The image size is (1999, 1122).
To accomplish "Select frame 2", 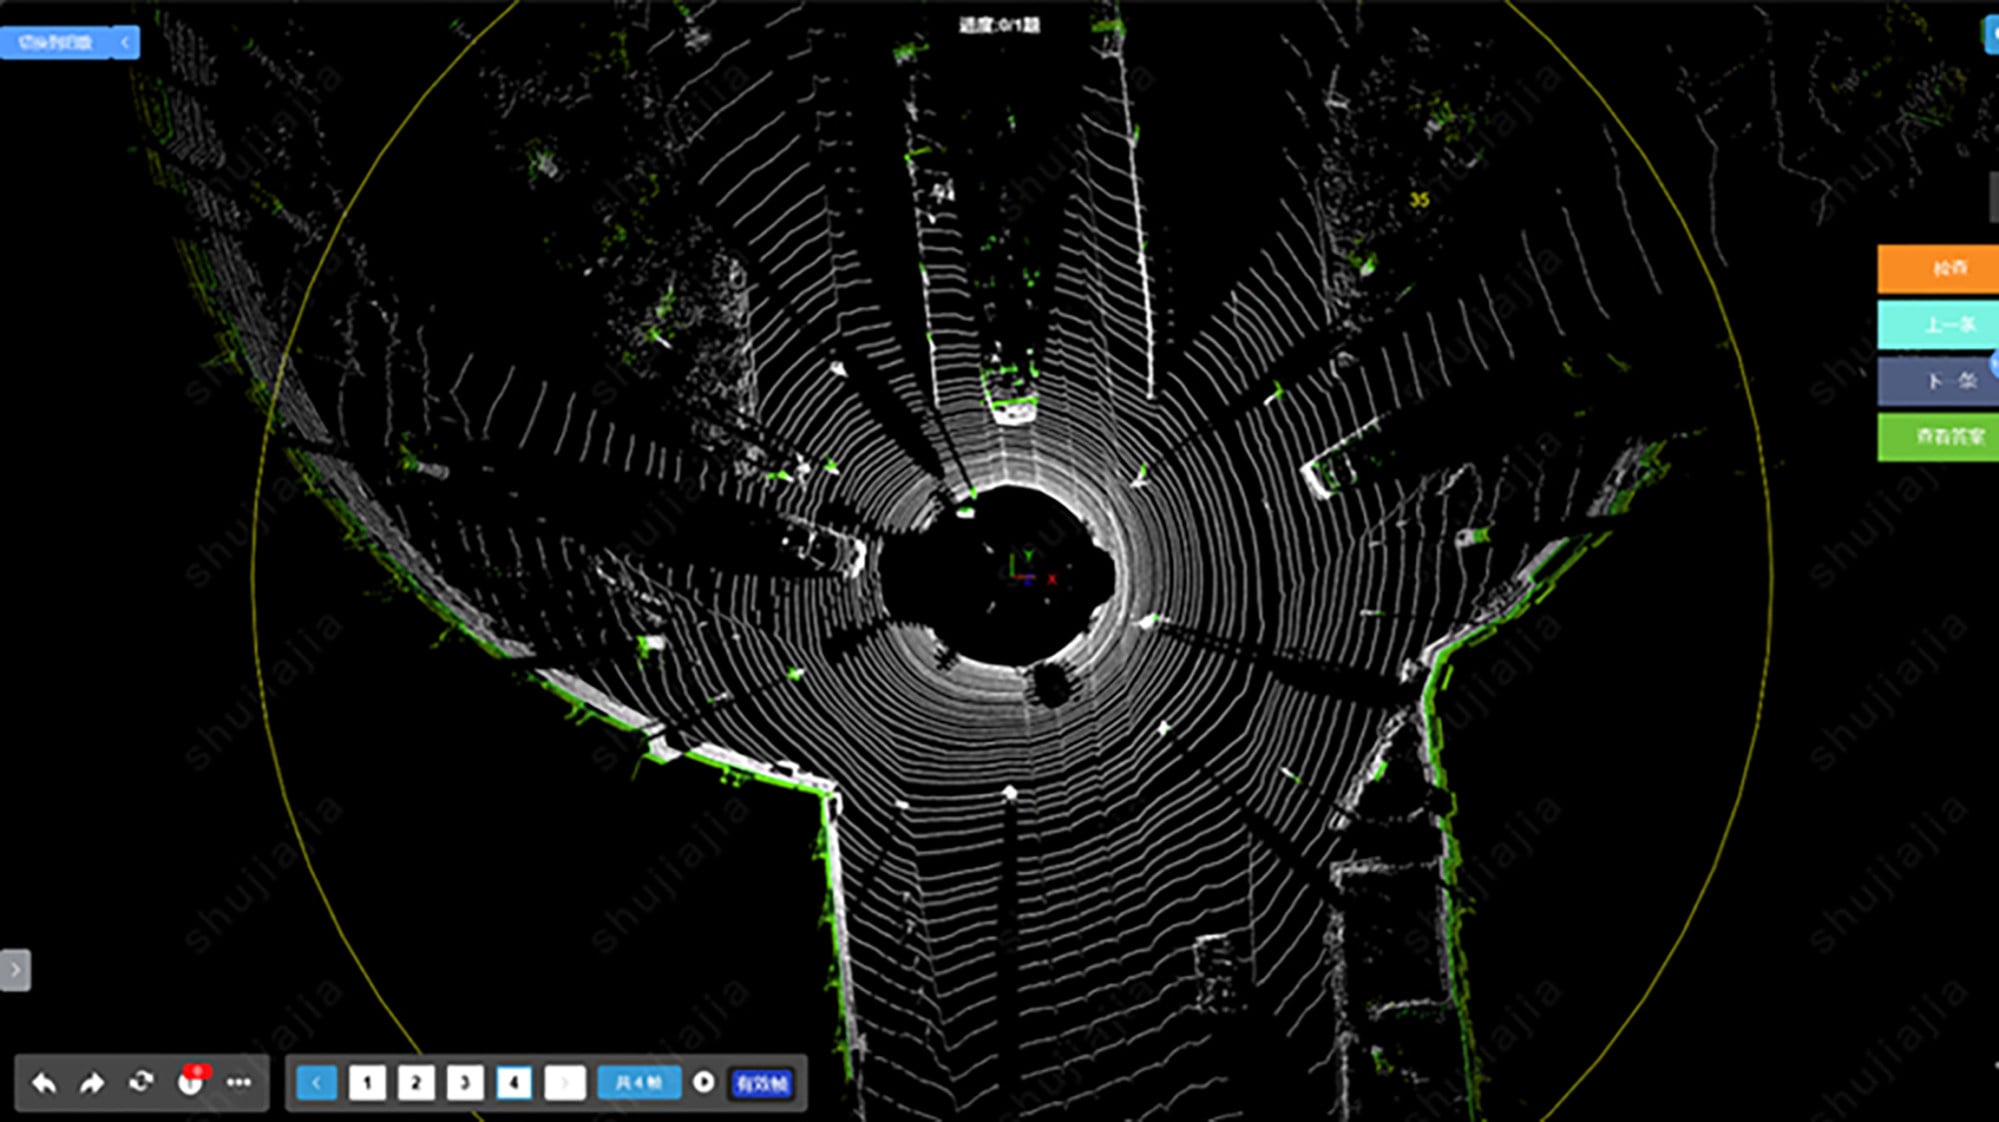I will pyautogui.click(x=416, y=1082).
